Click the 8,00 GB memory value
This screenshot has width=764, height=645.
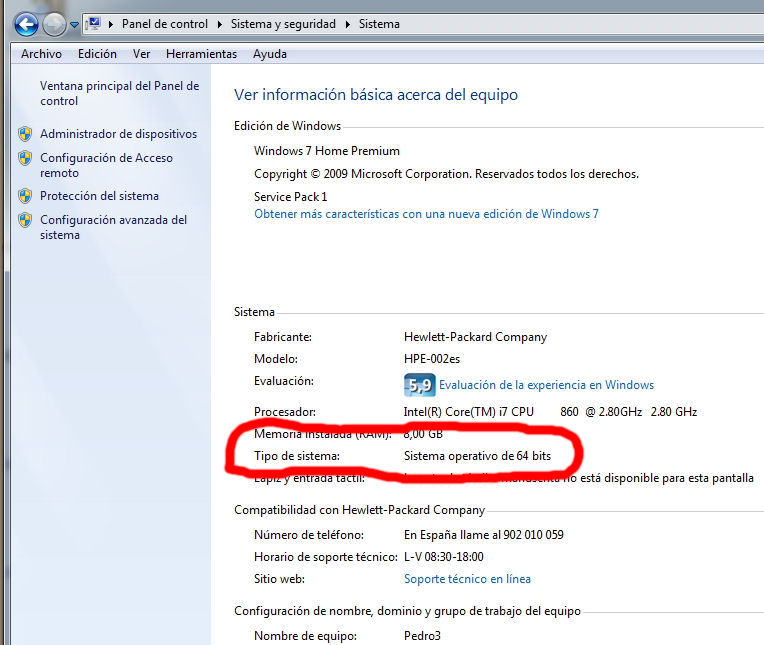point(423,434)
